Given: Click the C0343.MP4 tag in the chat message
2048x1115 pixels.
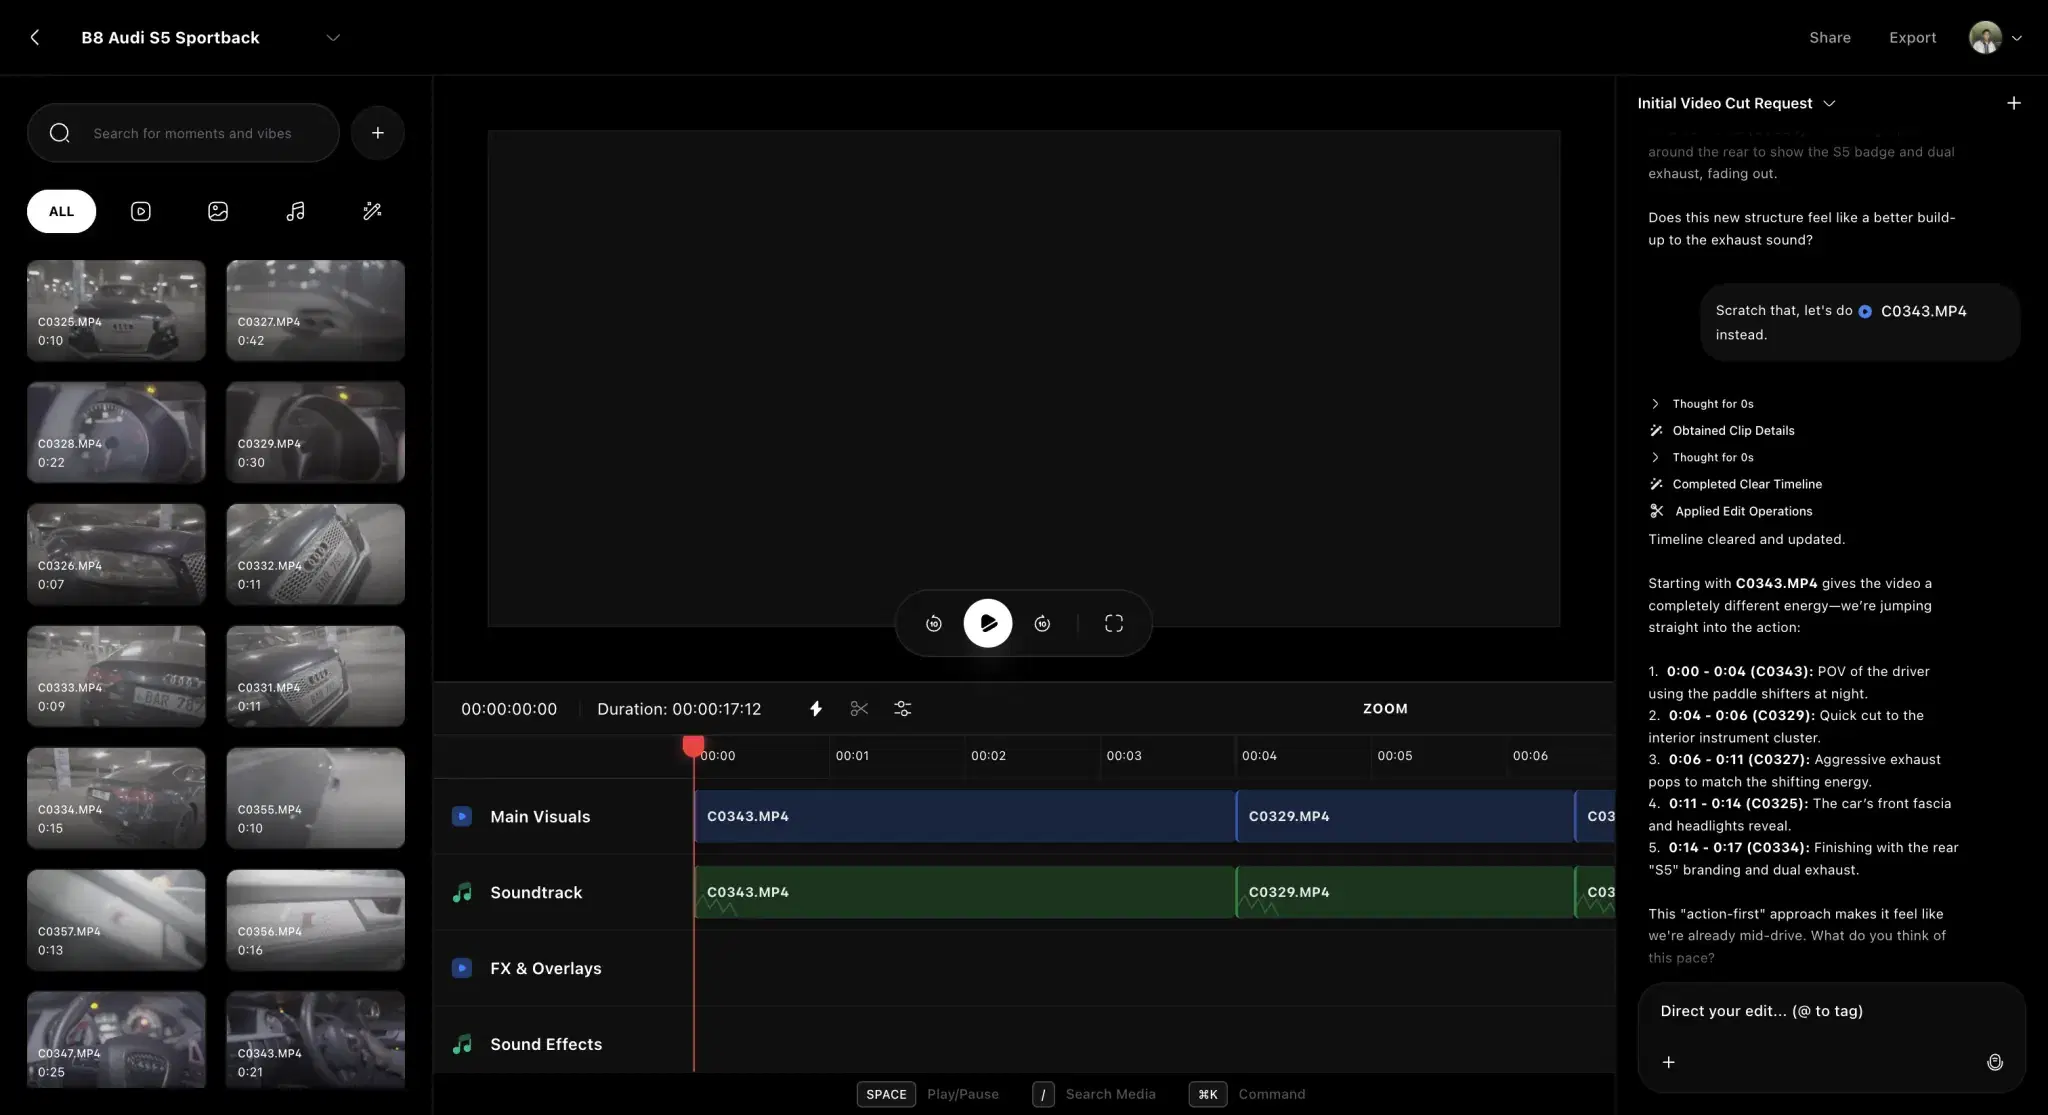Looking at the screenshot, I should click(1912, 311).
